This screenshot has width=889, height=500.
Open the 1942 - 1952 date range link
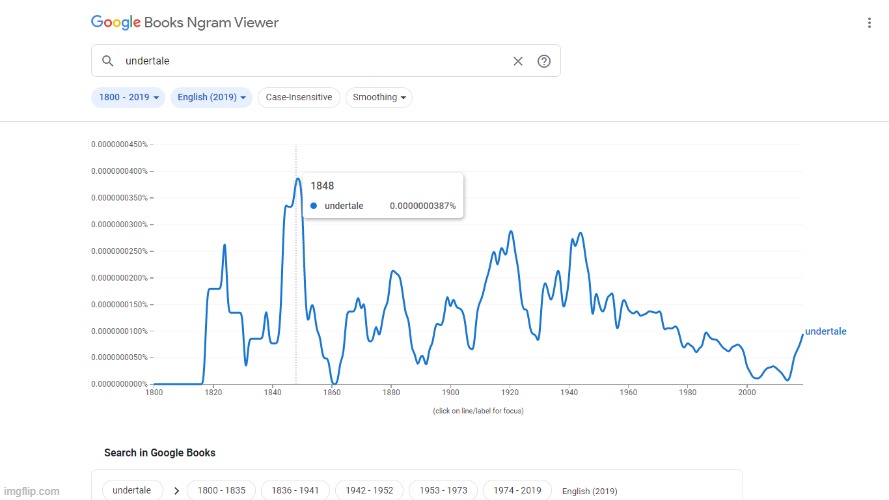pyautogui.click(x=369, y=490)
